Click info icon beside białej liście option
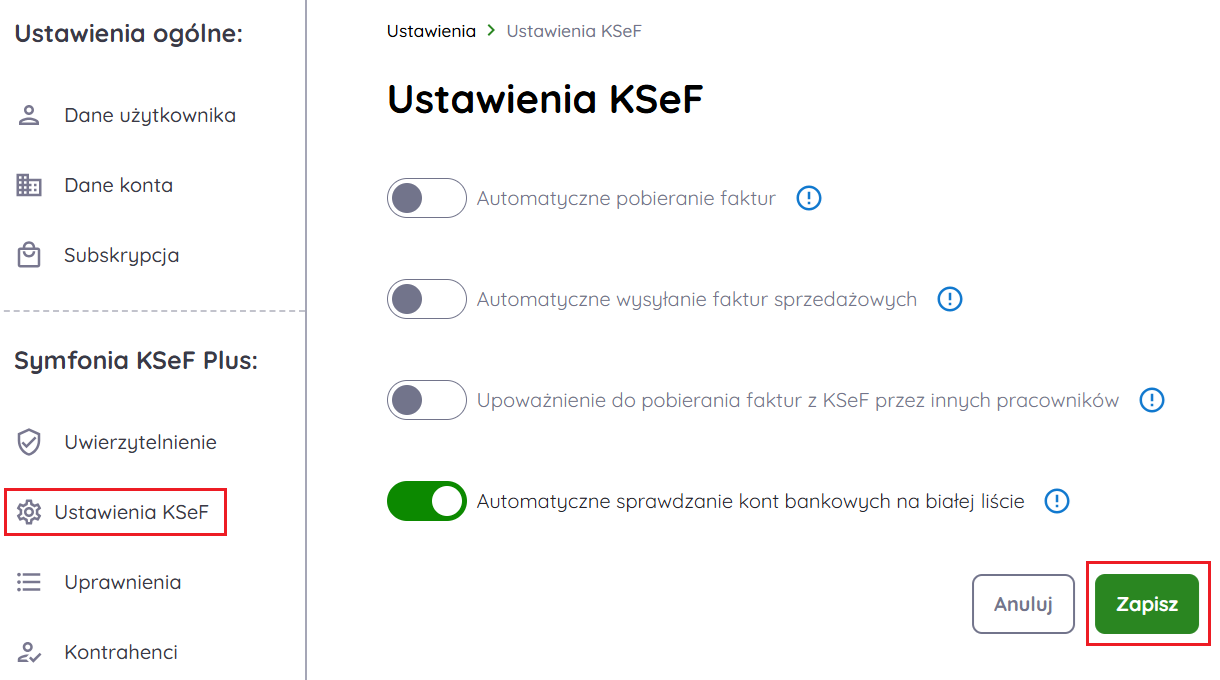This screenshot has height=680, width=1220. pyautogui.click(x=1056, y=501)
